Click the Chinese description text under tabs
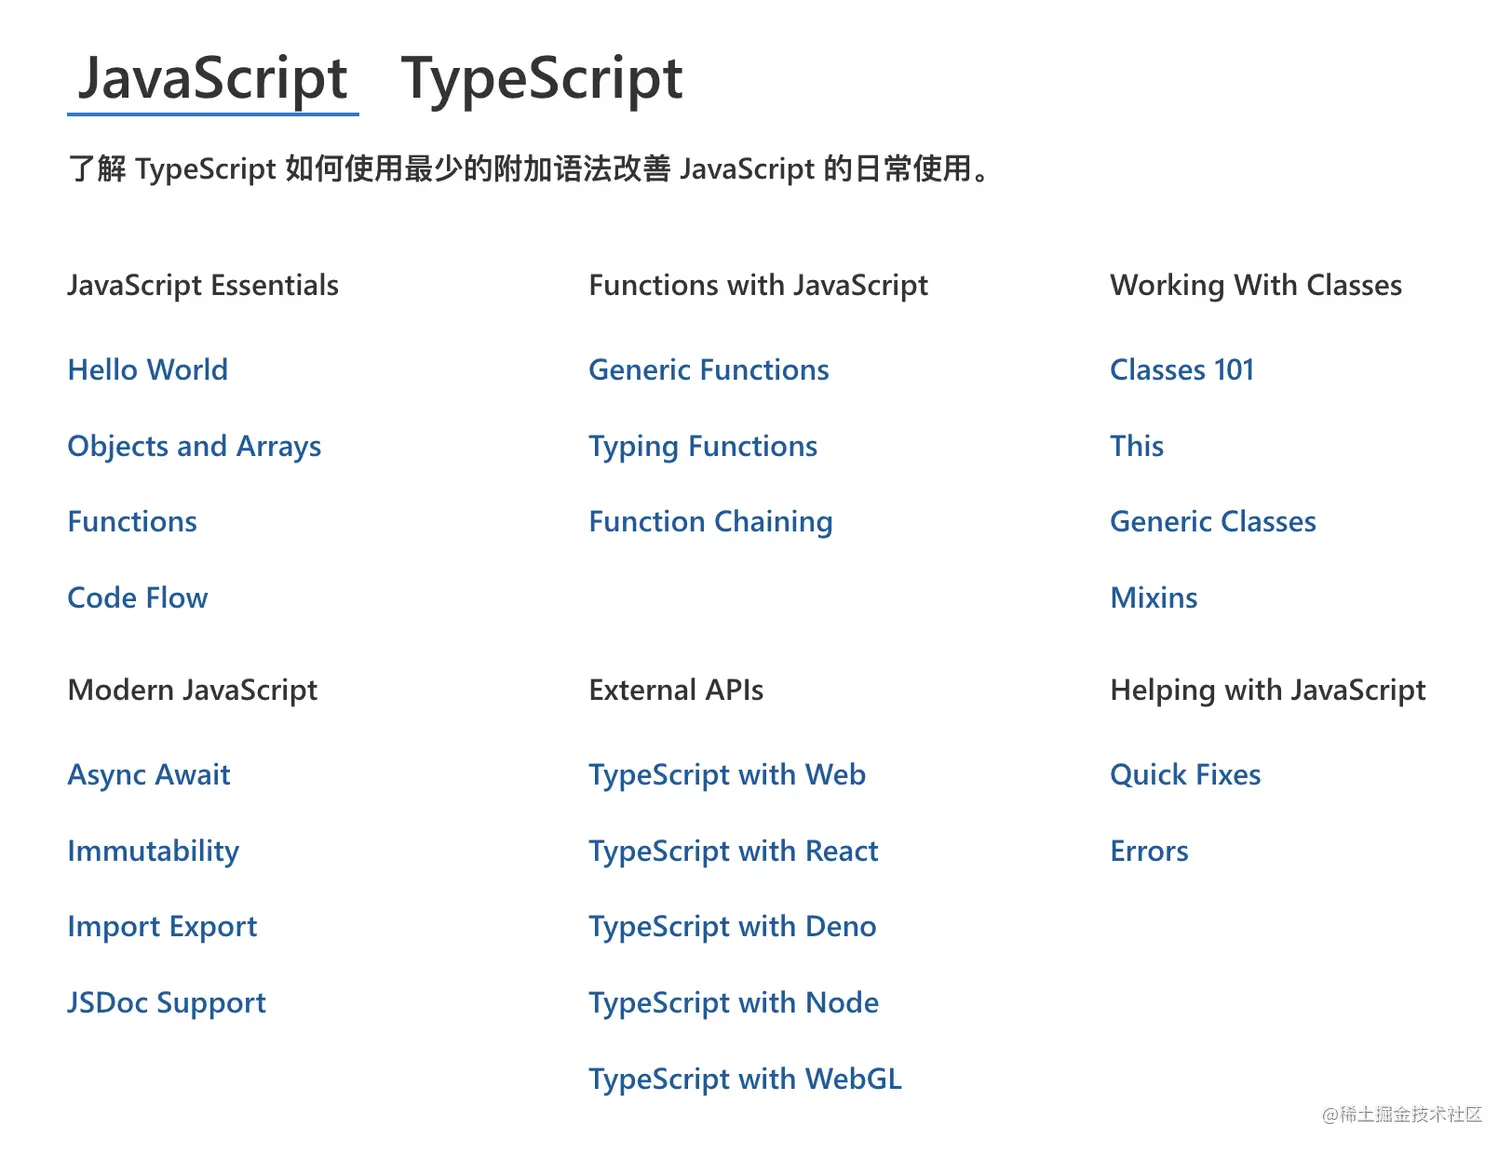This screenshot has width=1512, height=1154. [x=530, y=169]
